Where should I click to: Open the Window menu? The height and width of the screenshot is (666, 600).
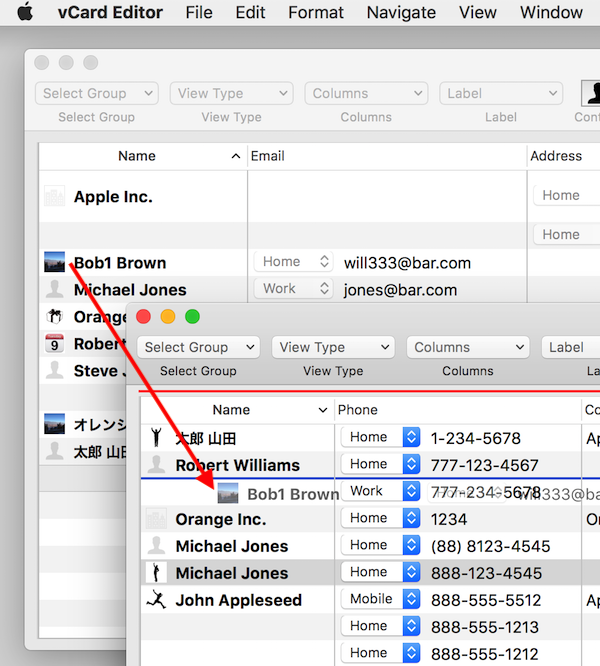(551, 12)
